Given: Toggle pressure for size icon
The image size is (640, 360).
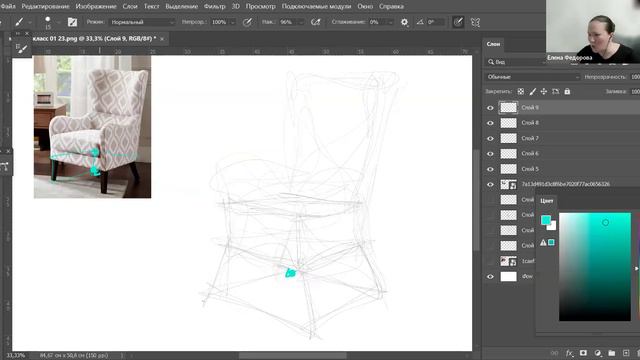Looking at the screenshot, I should coord(458,22).
